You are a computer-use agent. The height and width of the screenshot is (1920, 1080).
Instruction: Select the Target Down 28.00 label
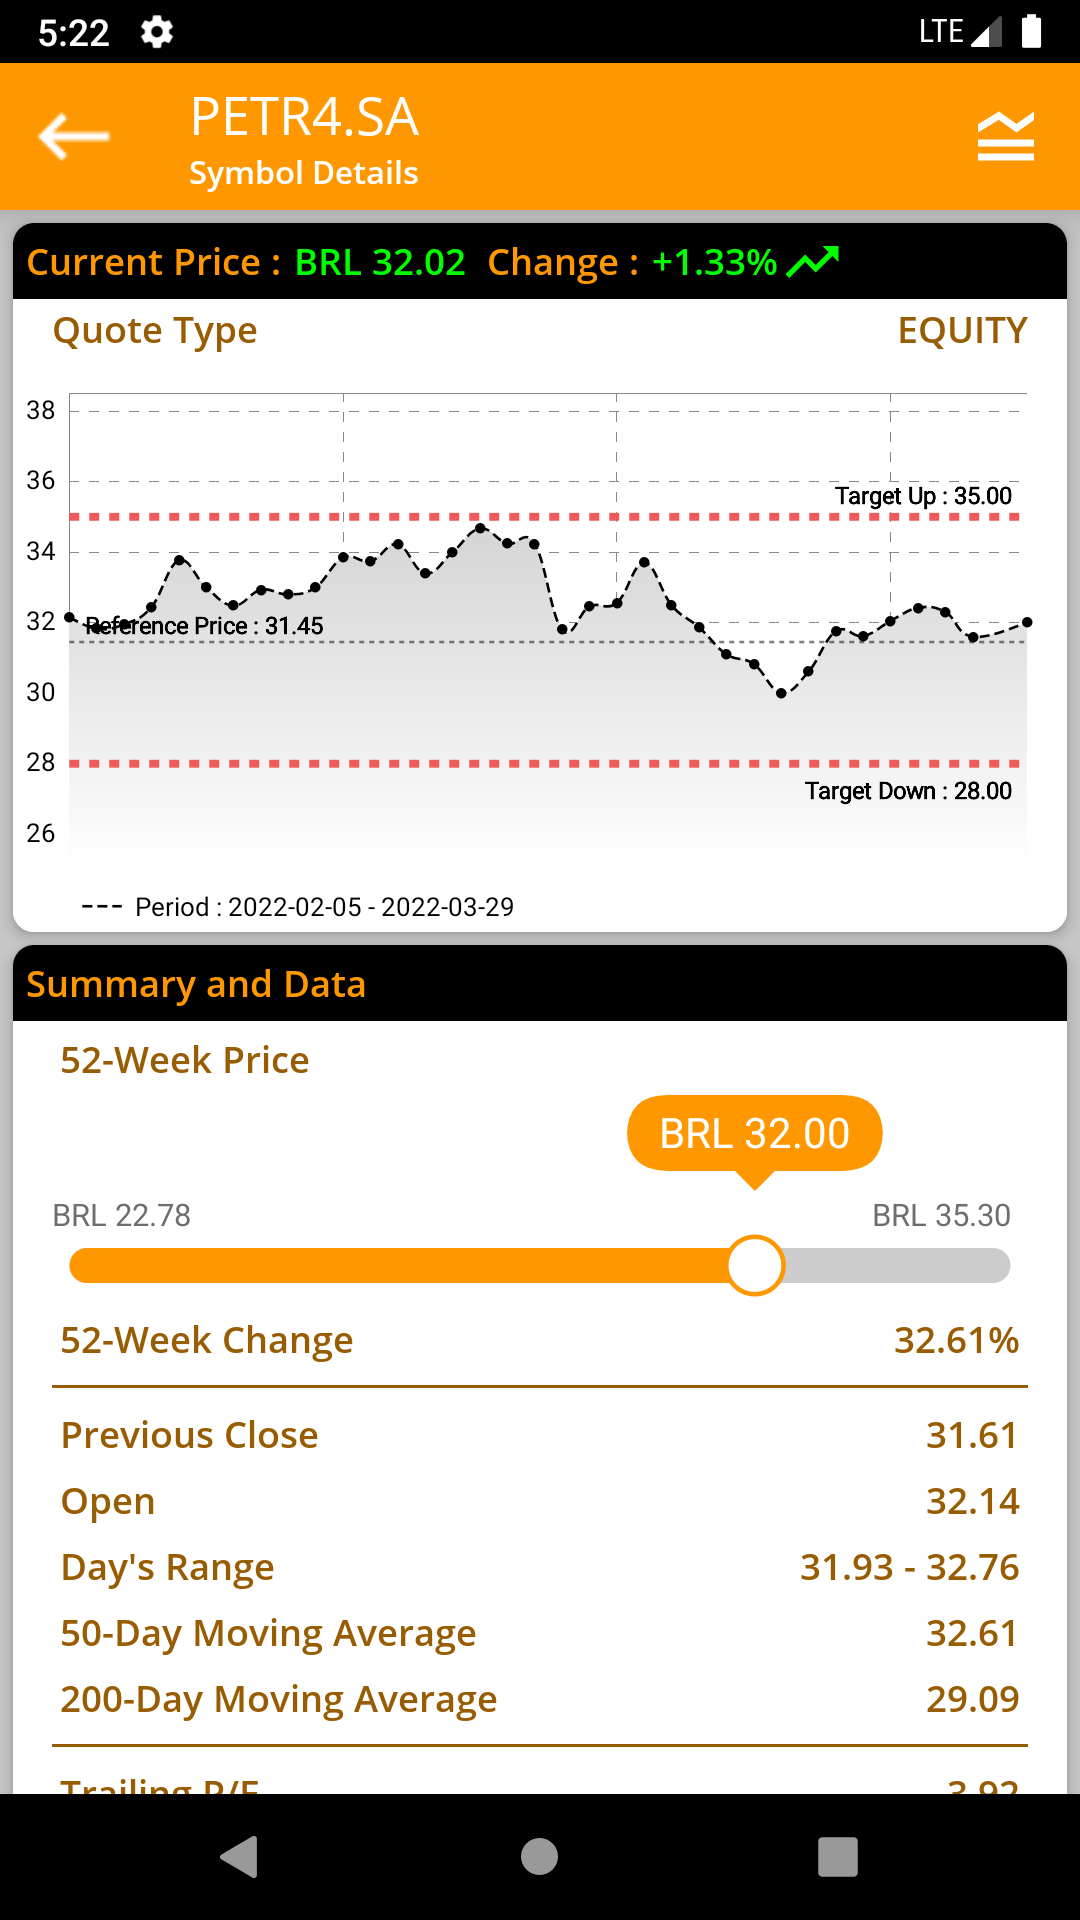908,791
